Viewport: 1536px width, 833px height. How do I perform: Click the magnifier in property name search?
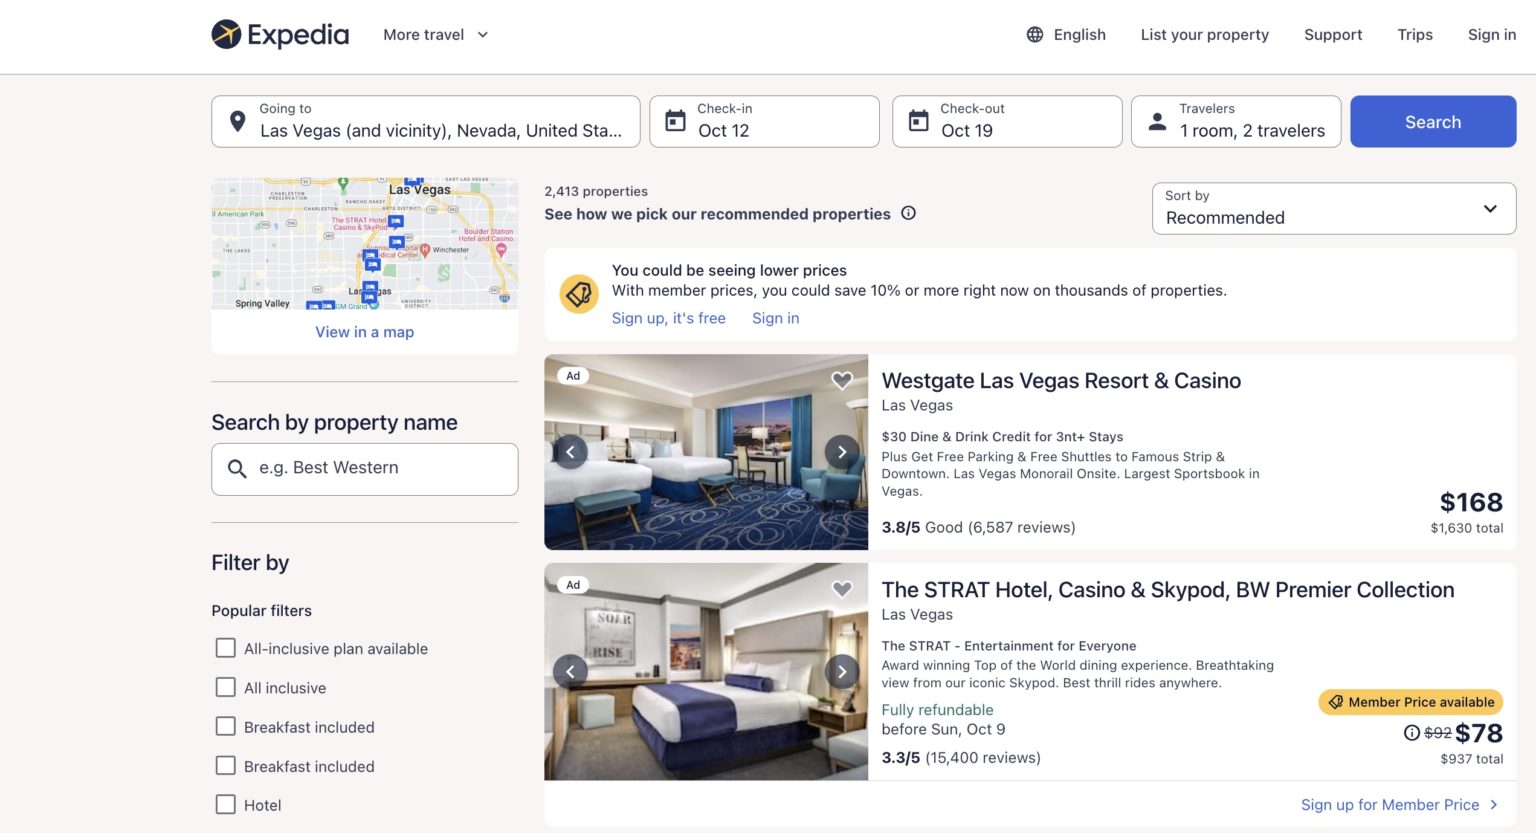(237, 468)
